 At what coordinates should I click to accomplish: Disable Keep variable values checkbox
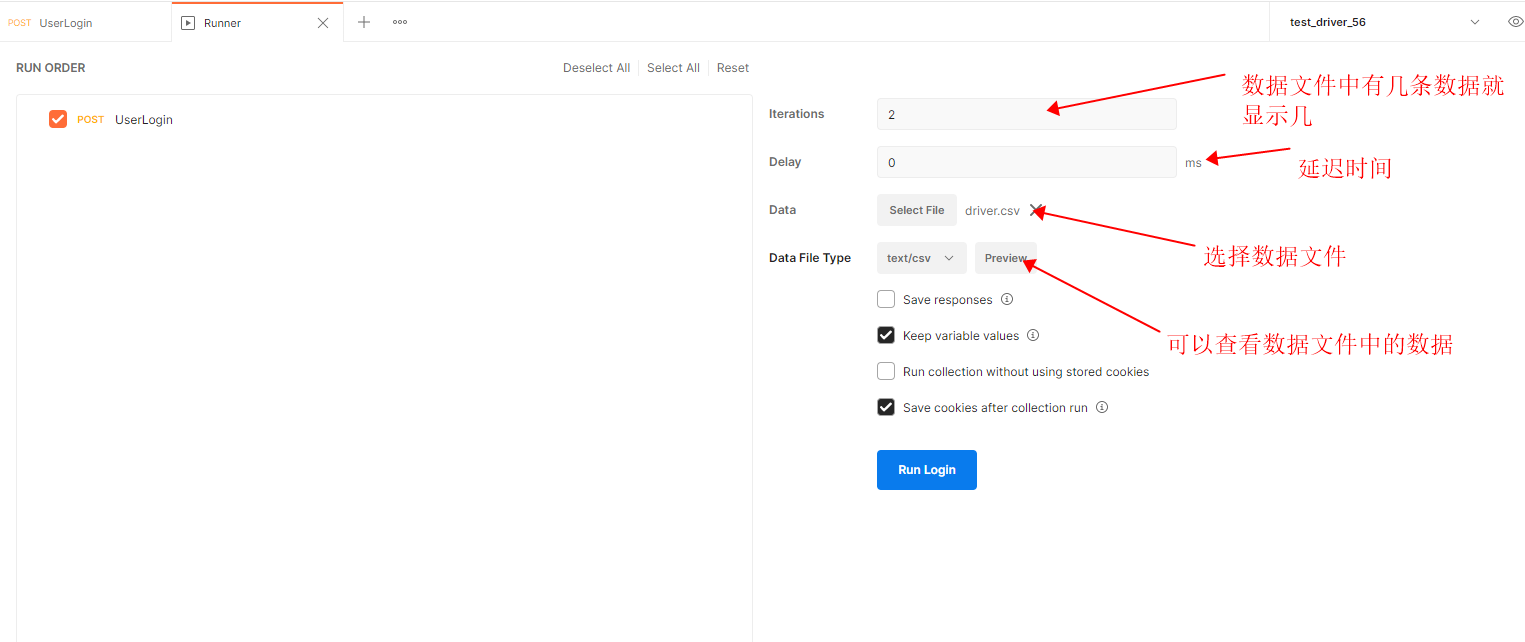point(886,335)
